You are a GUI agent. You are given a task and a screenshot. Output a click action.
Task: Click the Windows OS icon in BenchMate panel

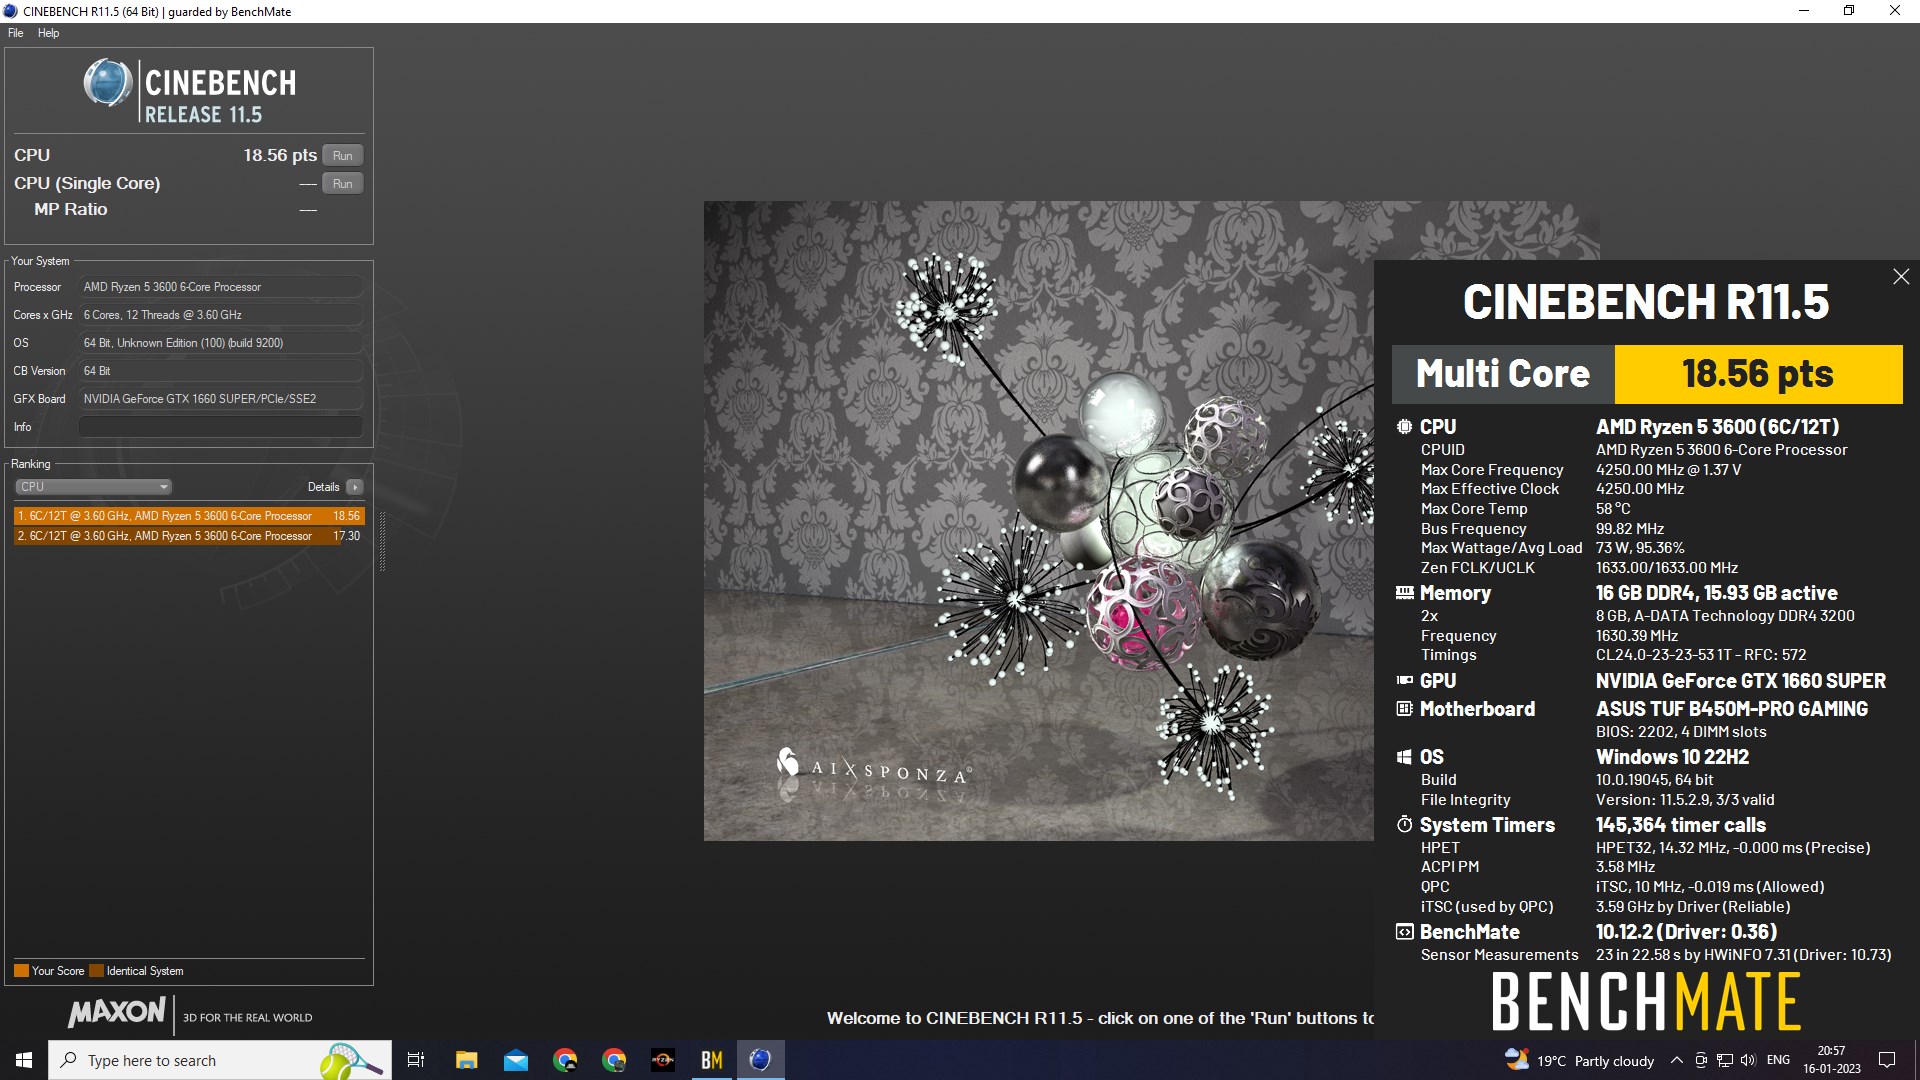pyautogui.click(x=1404, y=757)
